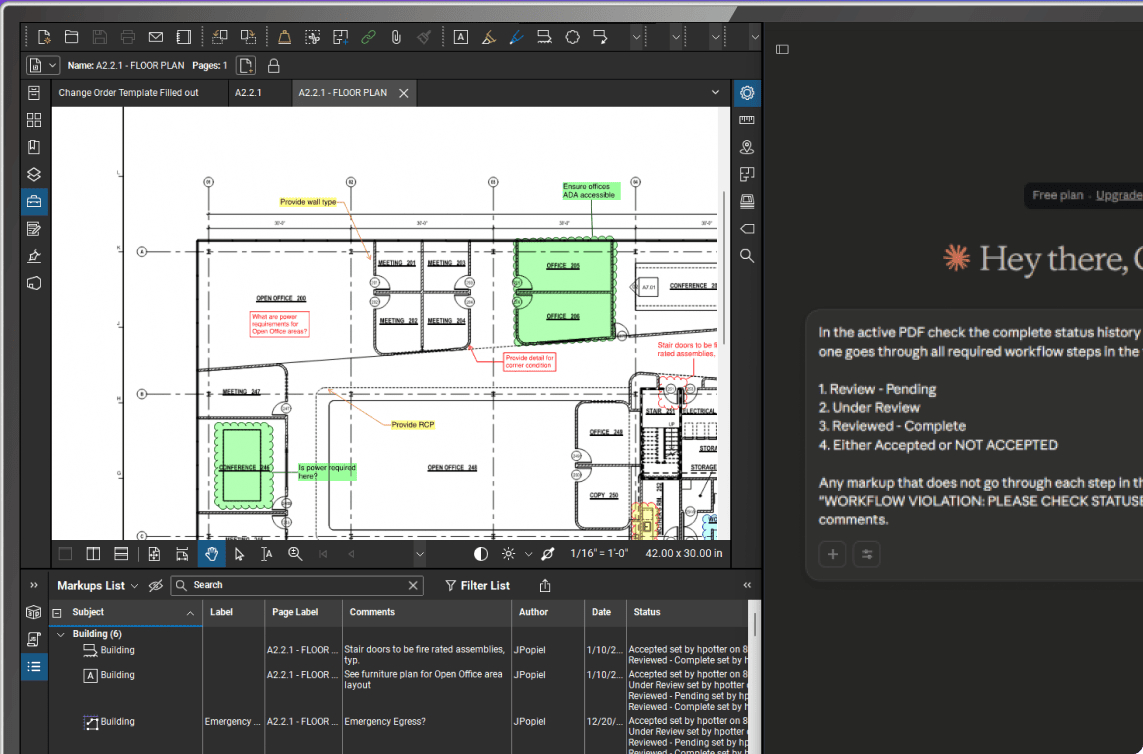Activate the Select arrow tool
Screen dimensions: 1143x754
pyautogui.click(x=239, y=553)
